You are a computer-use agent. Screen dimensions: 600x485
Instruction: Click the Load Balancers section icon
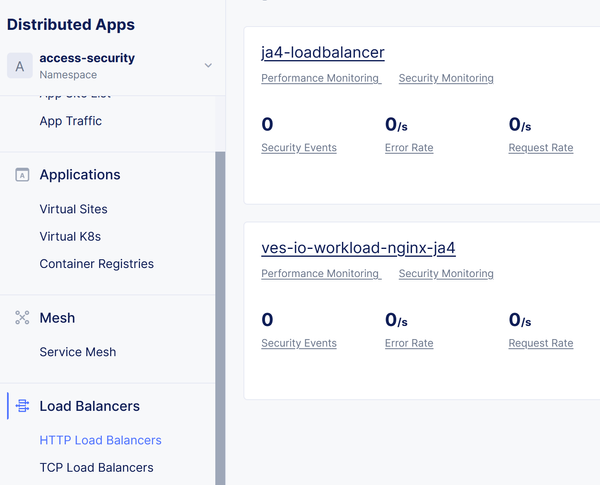(x=22, y=406)
